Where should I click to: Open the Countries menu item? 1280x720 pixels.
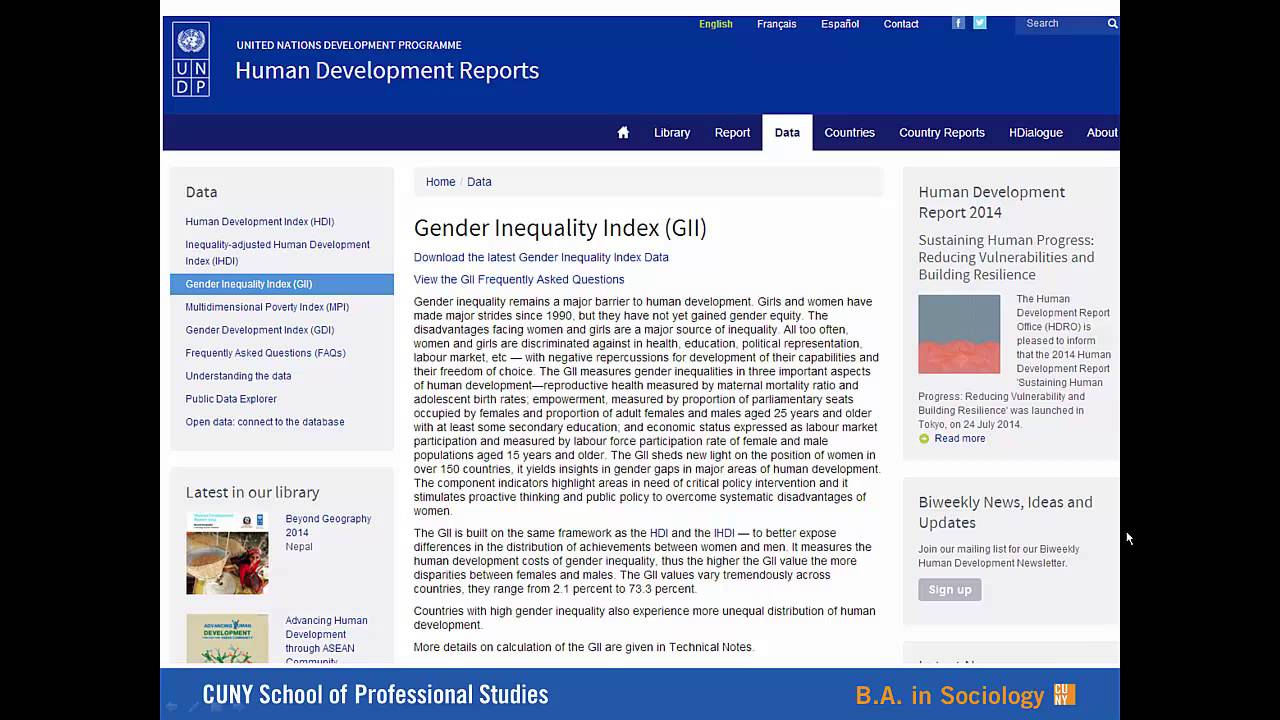click(850, 132)
